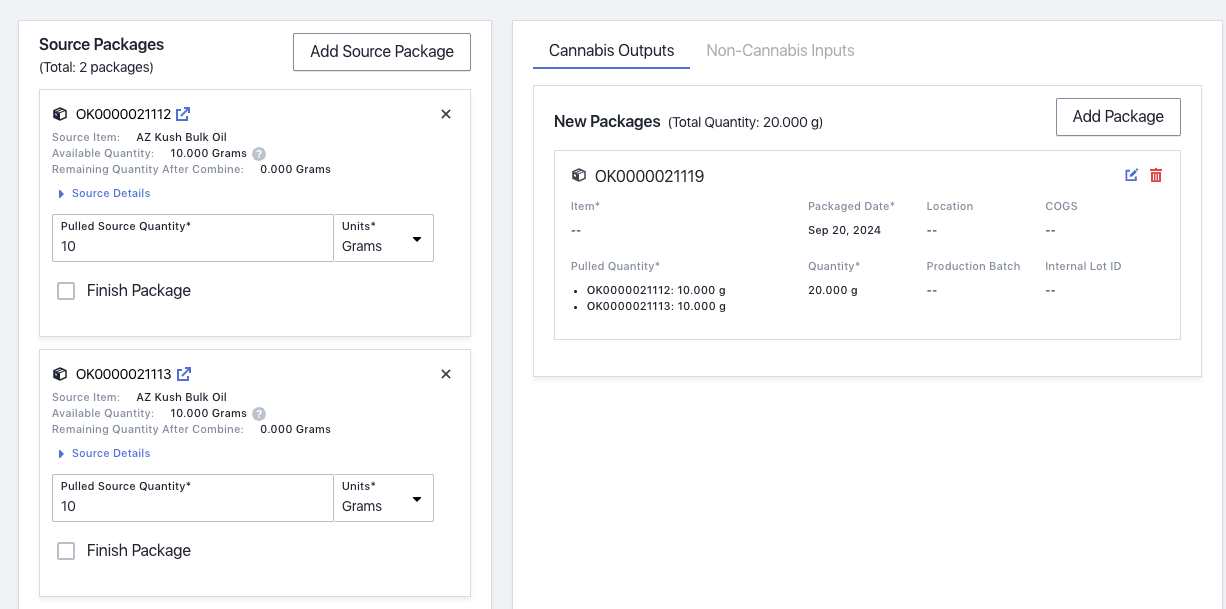
Task: Click the help icon next to OK0000021112 available quantity
Action: pos(259,153)
